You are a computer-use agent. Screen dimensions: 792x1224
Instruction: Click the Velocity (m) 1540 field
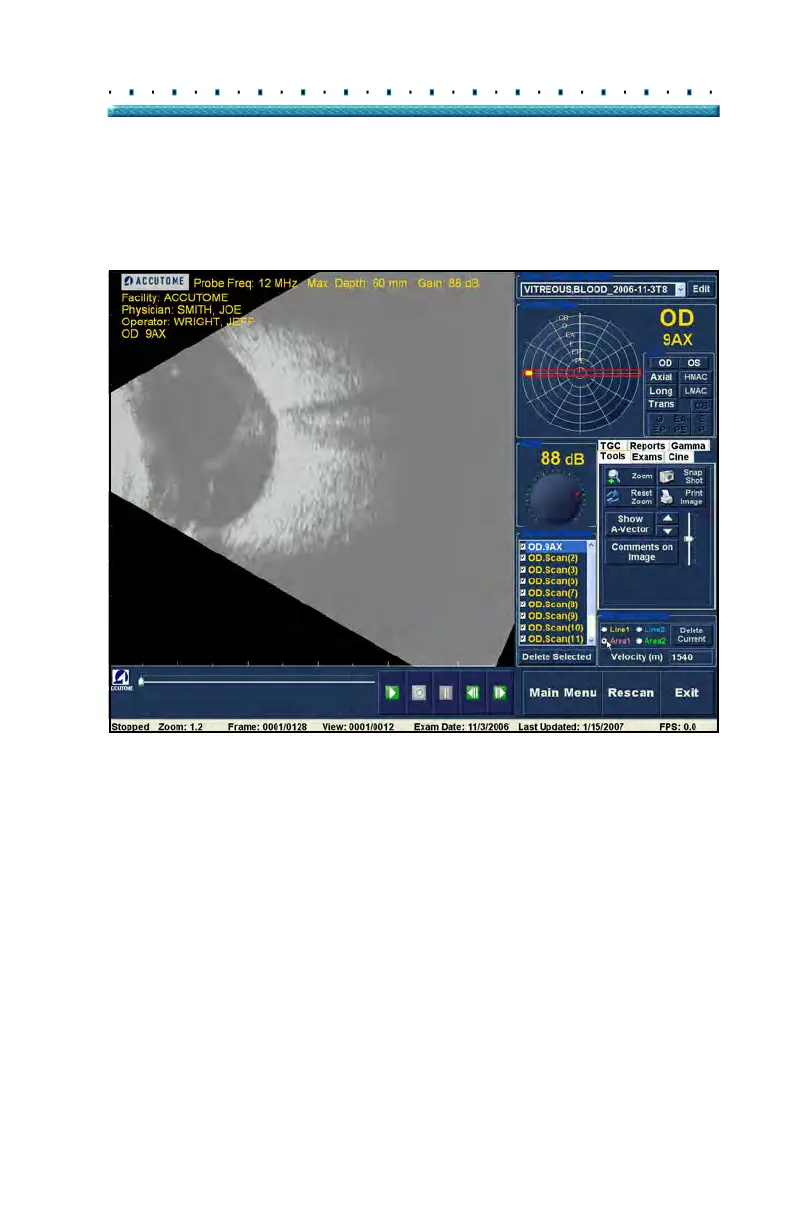(689, 657)
